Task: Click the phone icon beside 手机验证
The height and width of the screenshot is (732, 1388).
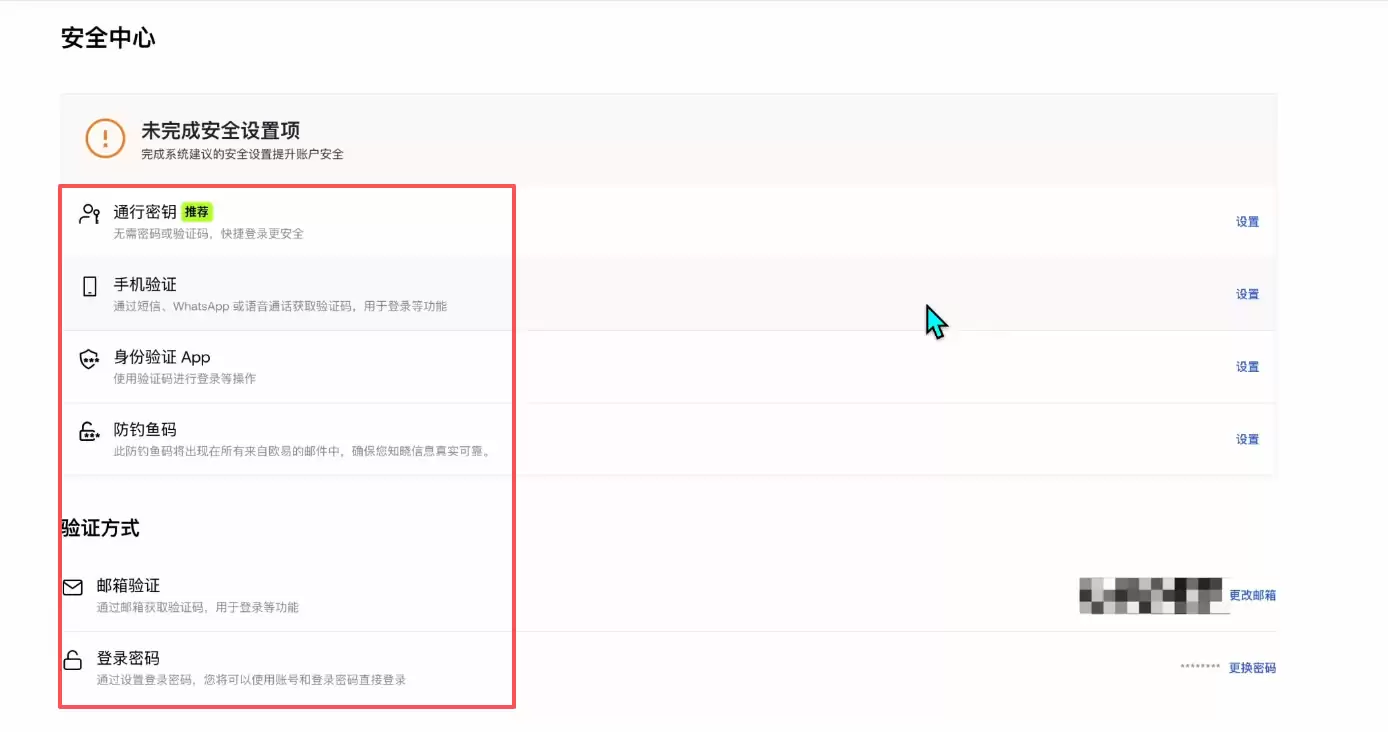Action: pyautogui.click(x=88, y=284)
